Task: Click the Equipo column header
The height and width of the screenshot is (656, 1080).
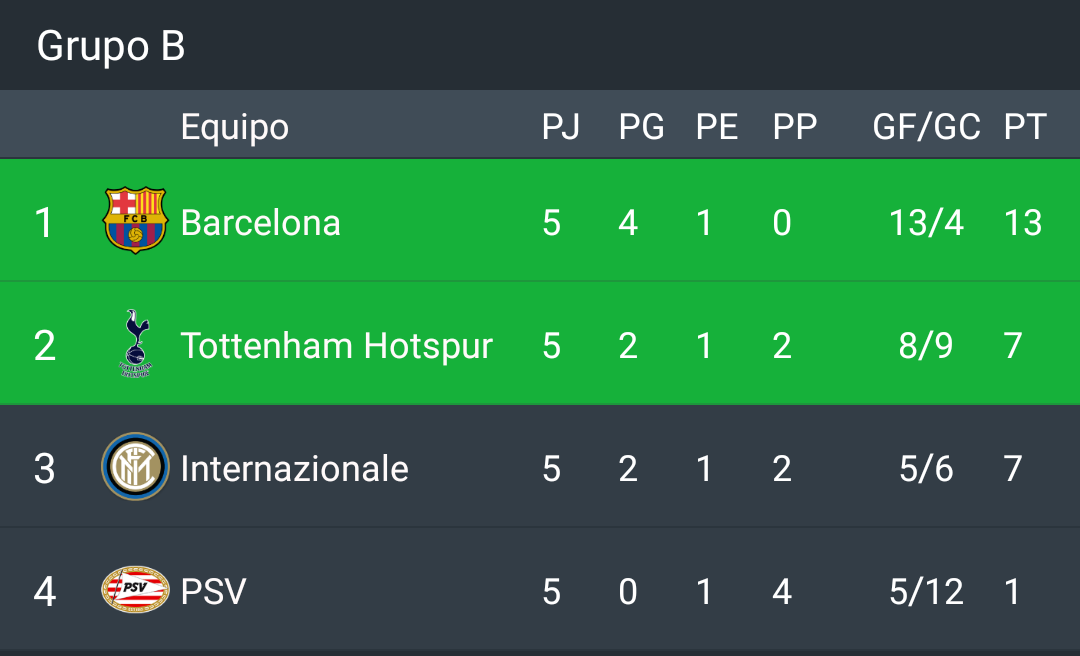Action: (x=235, y=127)
